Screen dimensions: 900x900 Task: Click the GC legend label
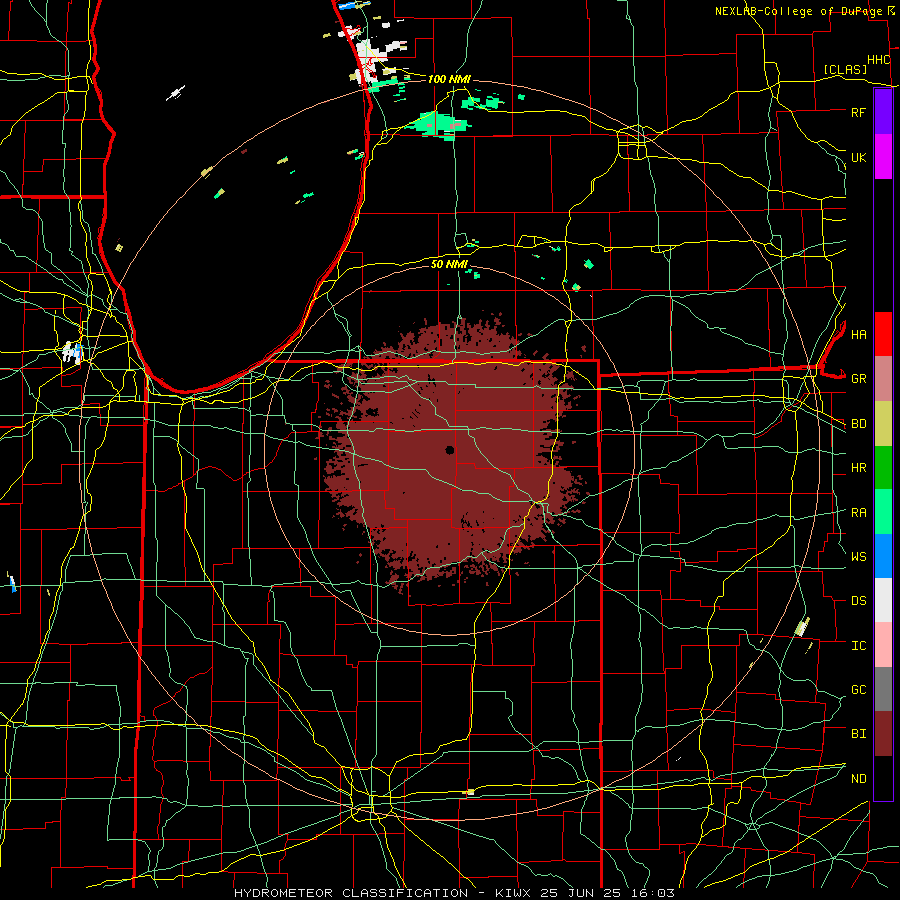pyautogui.click(x=858, y=689)
